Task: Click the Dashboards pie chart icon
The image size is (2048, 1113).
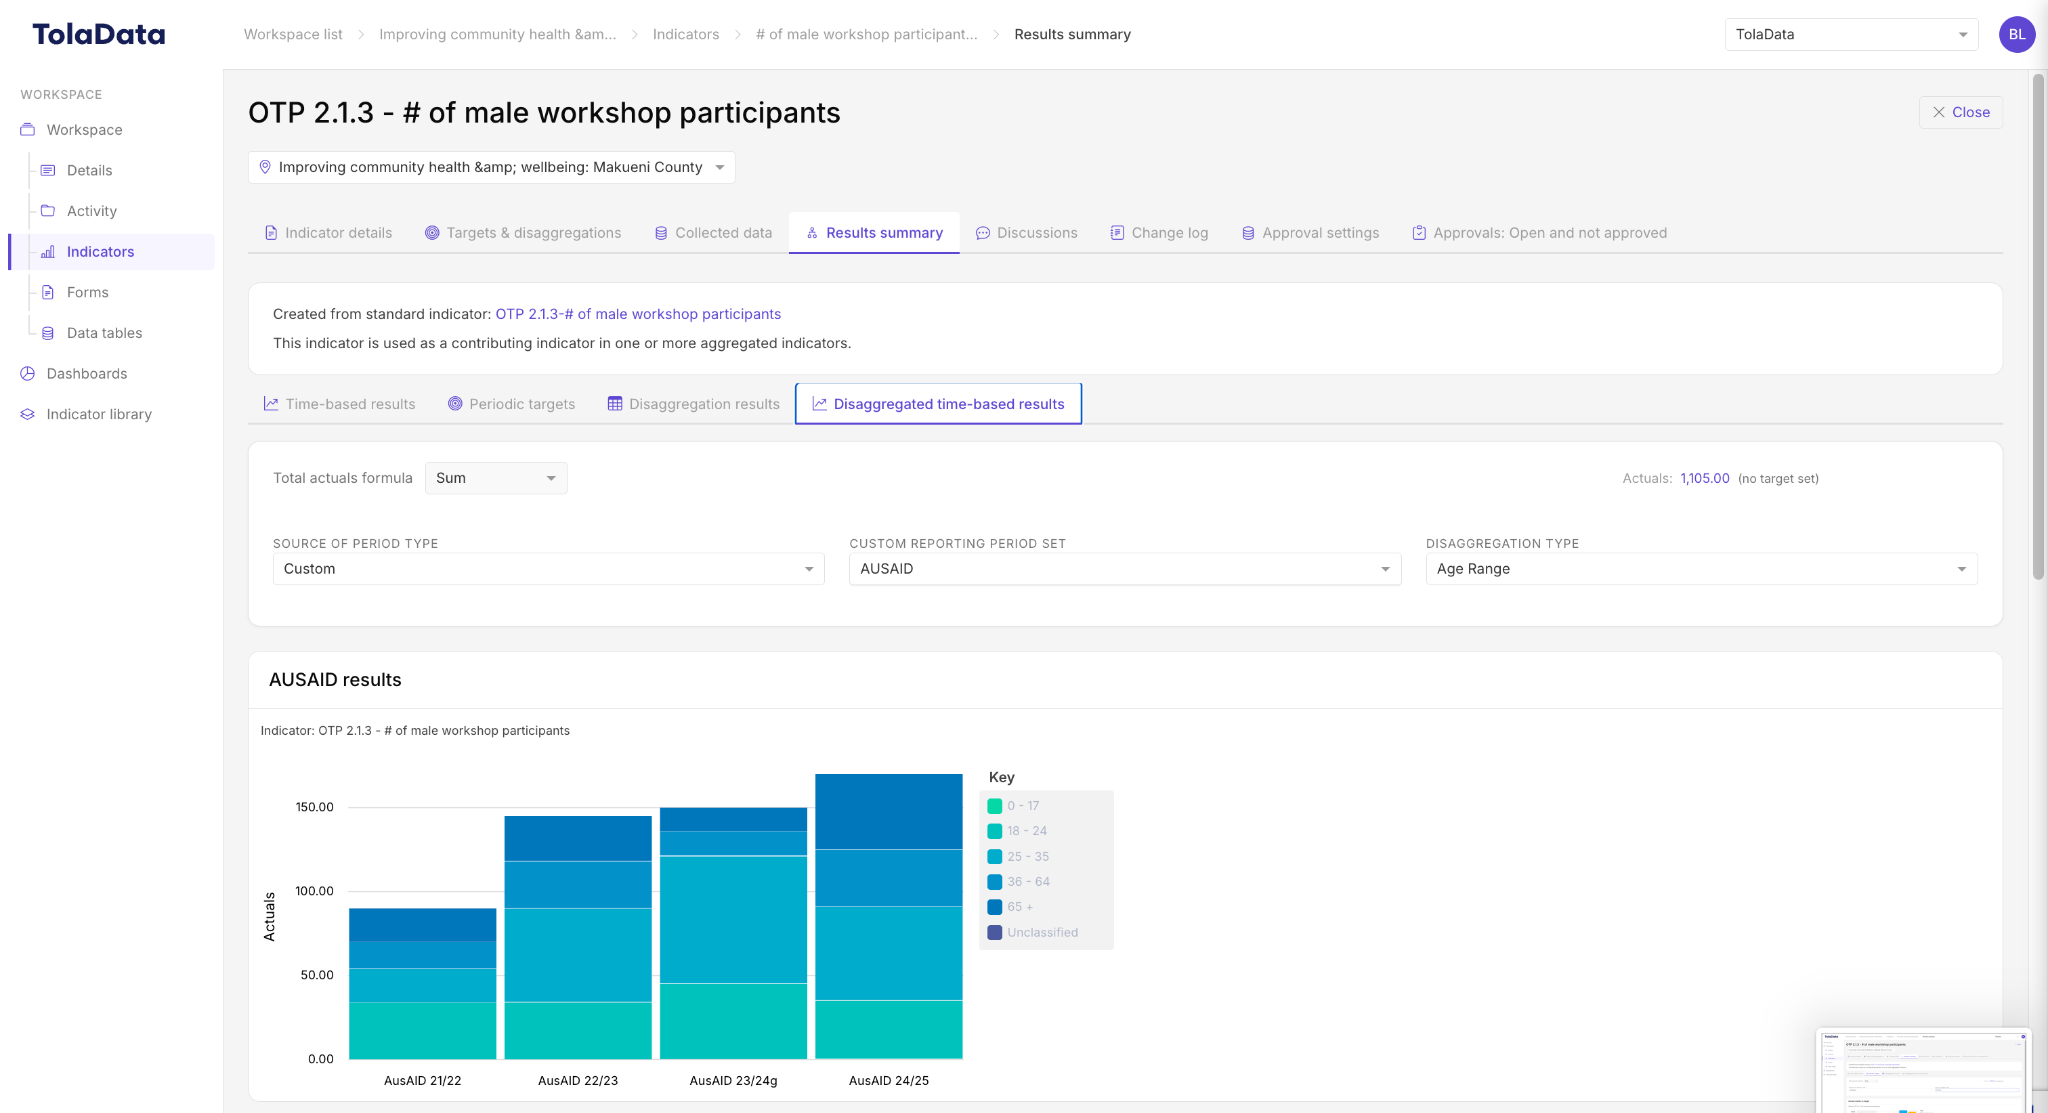Action: tap(28, 373)
